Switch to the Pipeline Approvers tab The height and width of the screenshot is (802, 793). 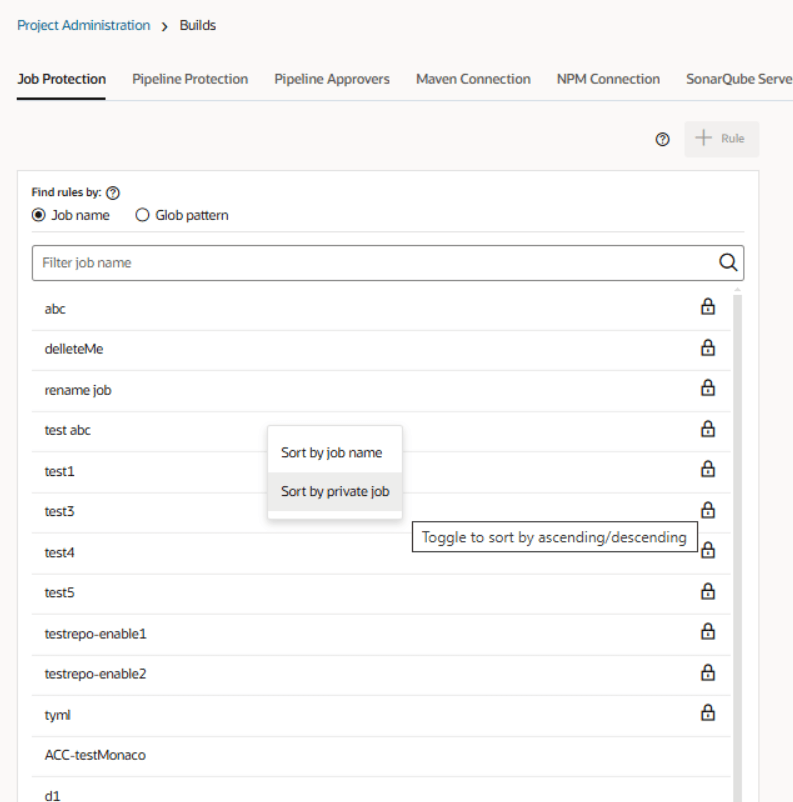tap(332, 78)
